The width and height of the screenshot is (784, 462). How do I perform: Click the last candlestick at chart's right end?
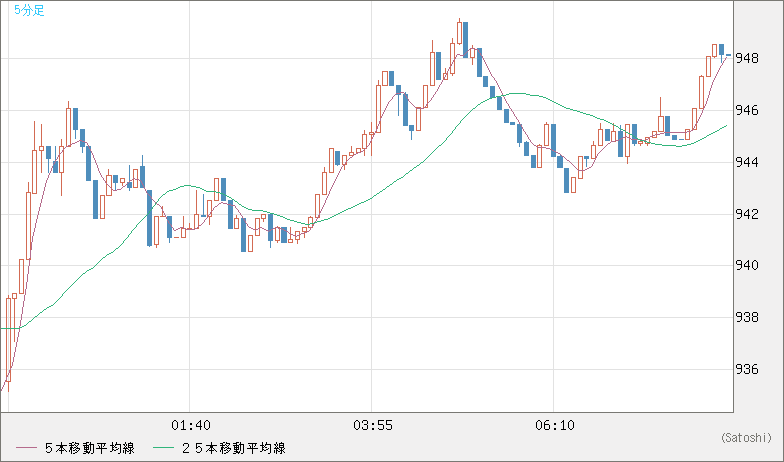coord(728,55)
